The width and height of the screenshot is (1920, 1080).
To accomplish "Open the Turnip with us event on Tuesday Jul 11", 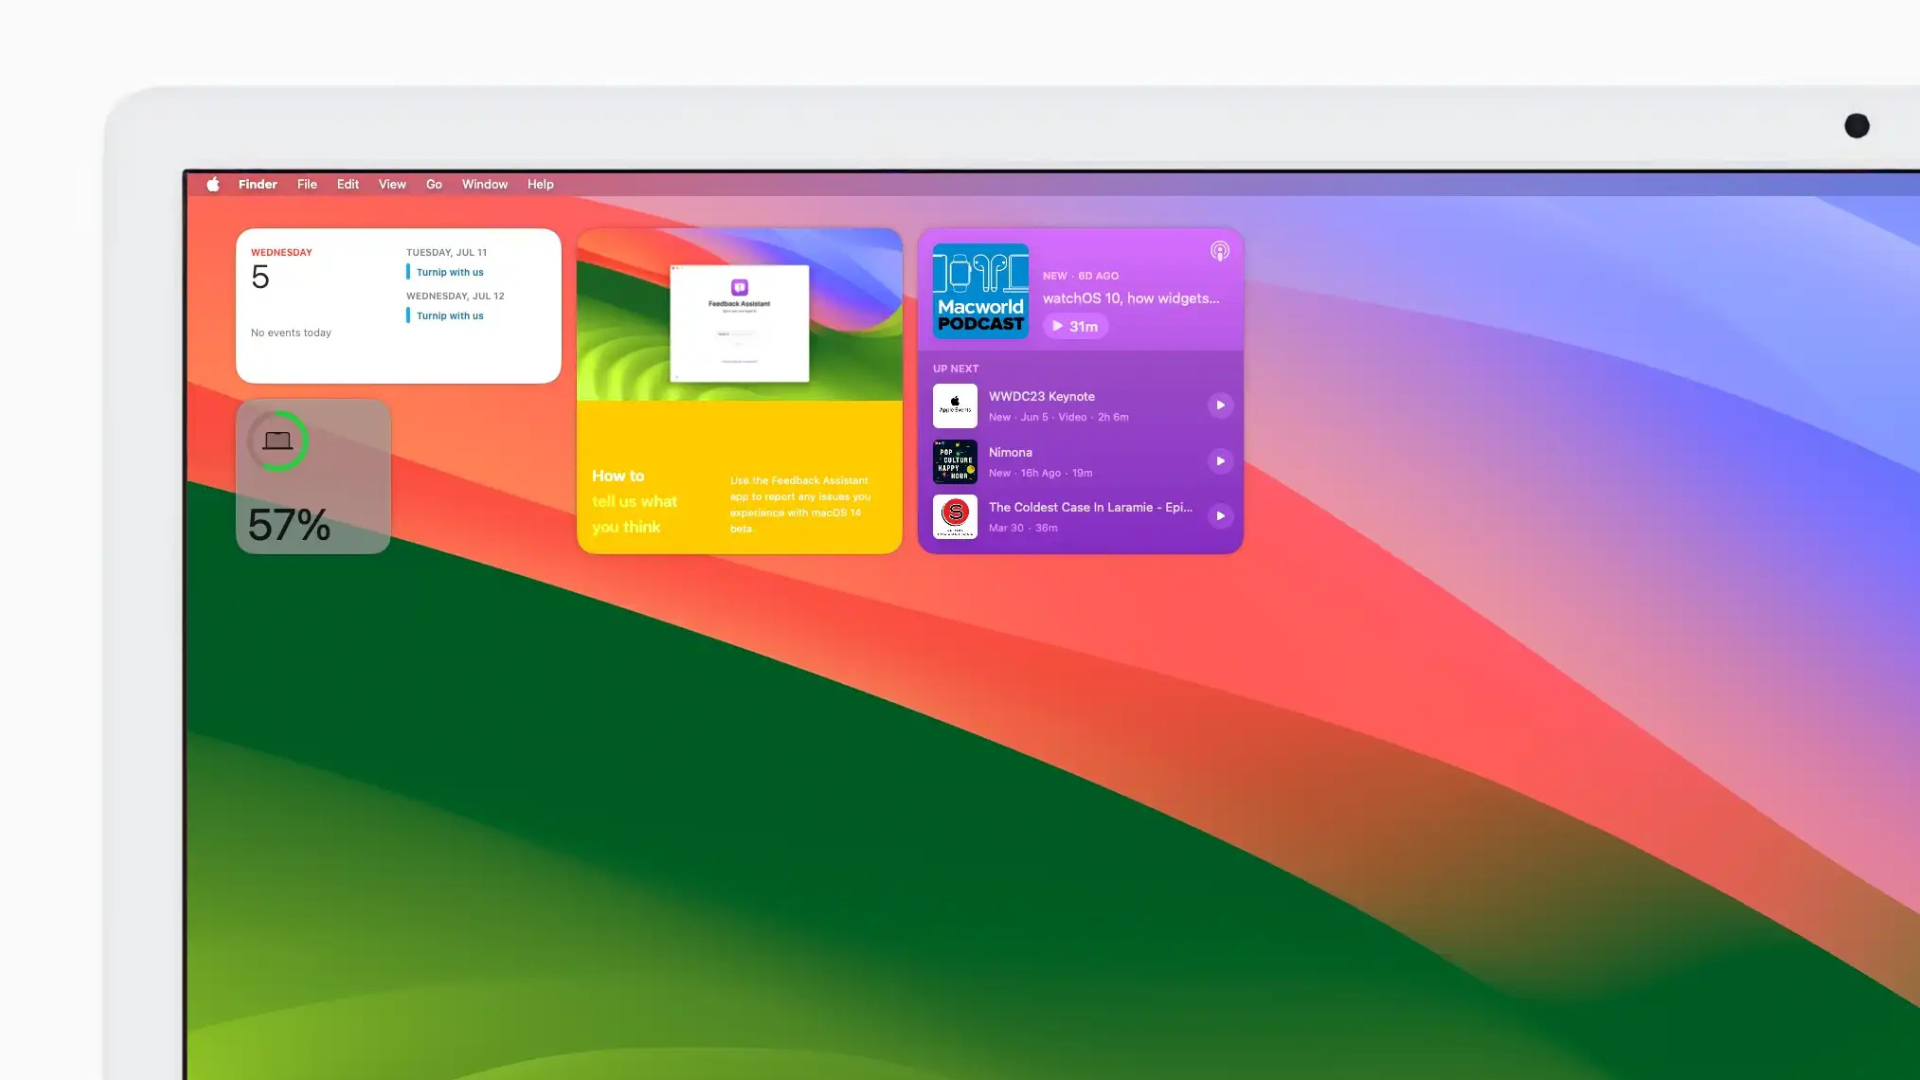I will [449, 271].
